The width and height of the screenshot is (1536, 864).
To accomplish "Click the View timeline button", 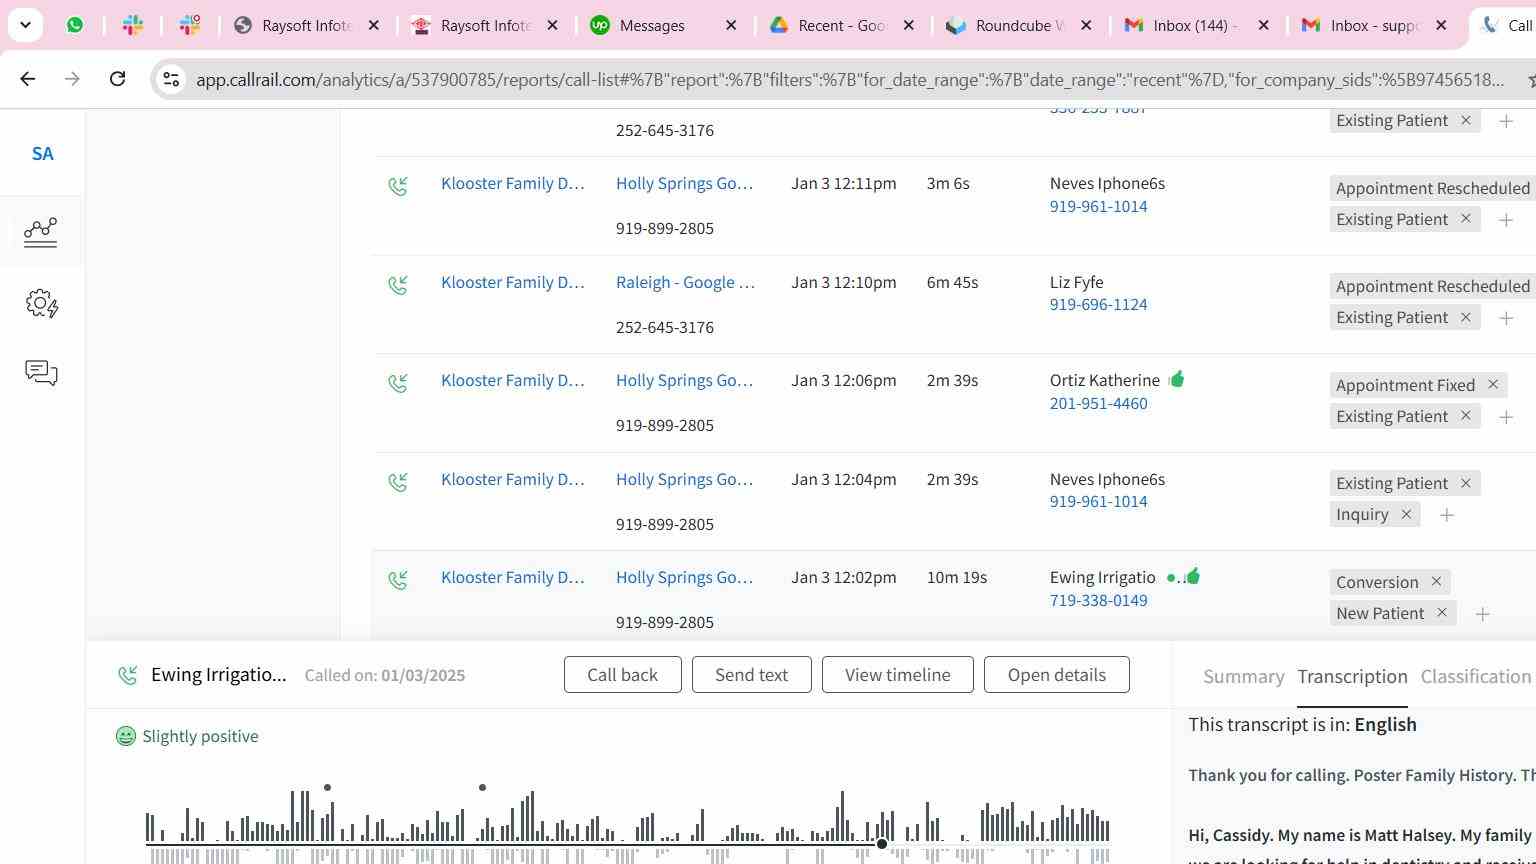I will pyautogui.click(x=898, y=675).
